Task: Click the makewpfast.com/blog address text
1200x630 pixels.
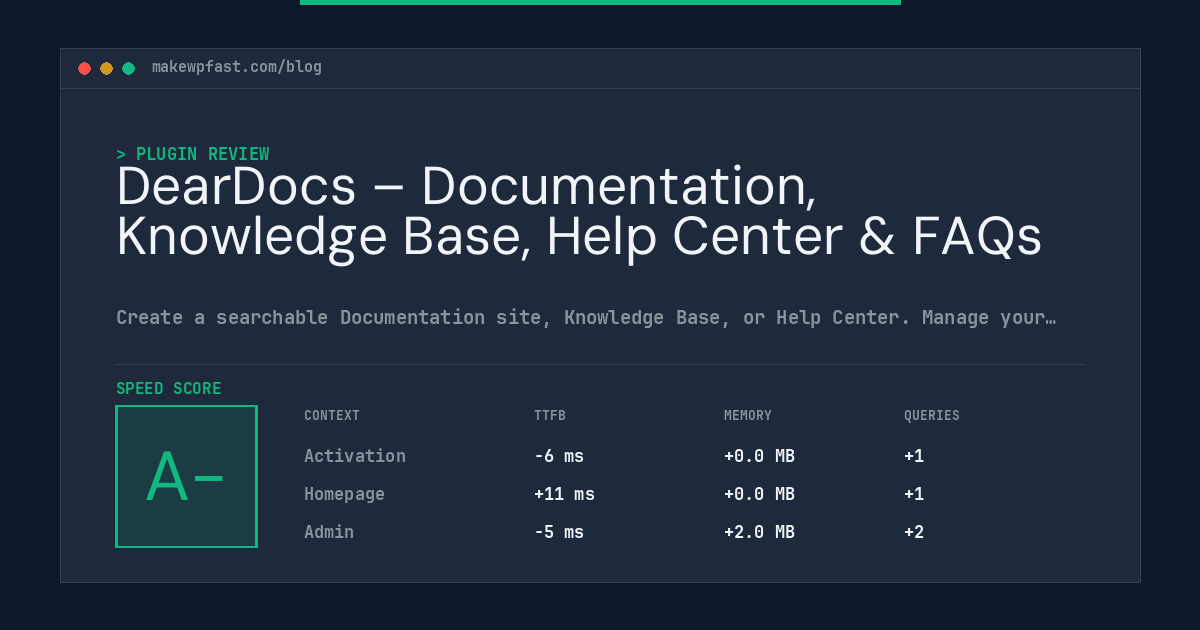Action: (x=237, y=67)
